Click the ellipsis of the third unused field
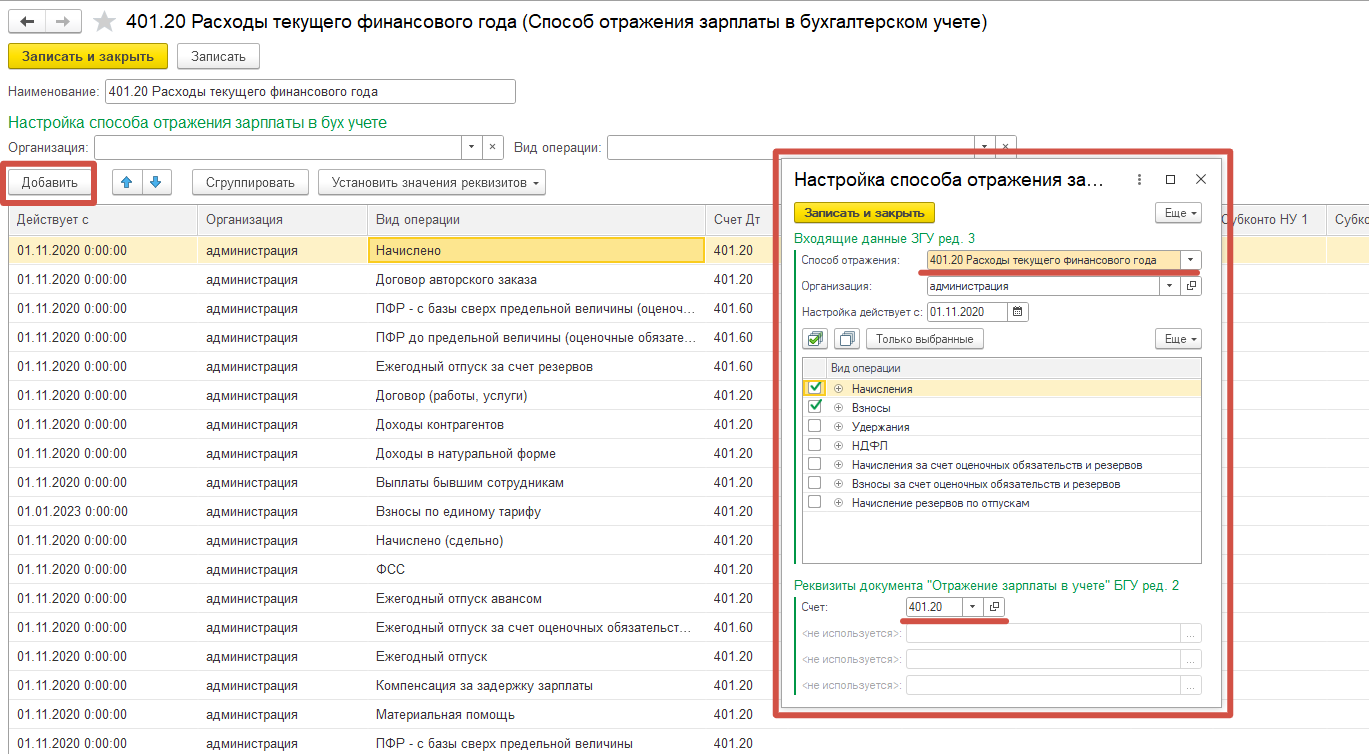This screenshot has width=1369, height=754. [1191, 685]
